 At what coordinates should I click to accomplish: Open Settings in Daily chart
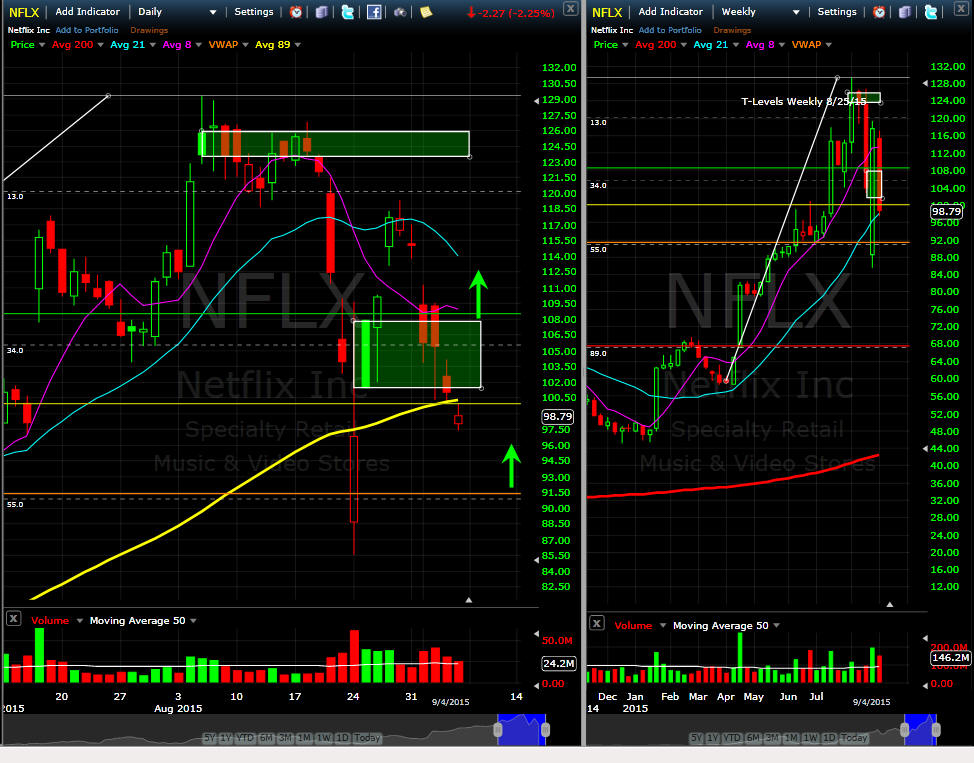[x=253, y=12]
